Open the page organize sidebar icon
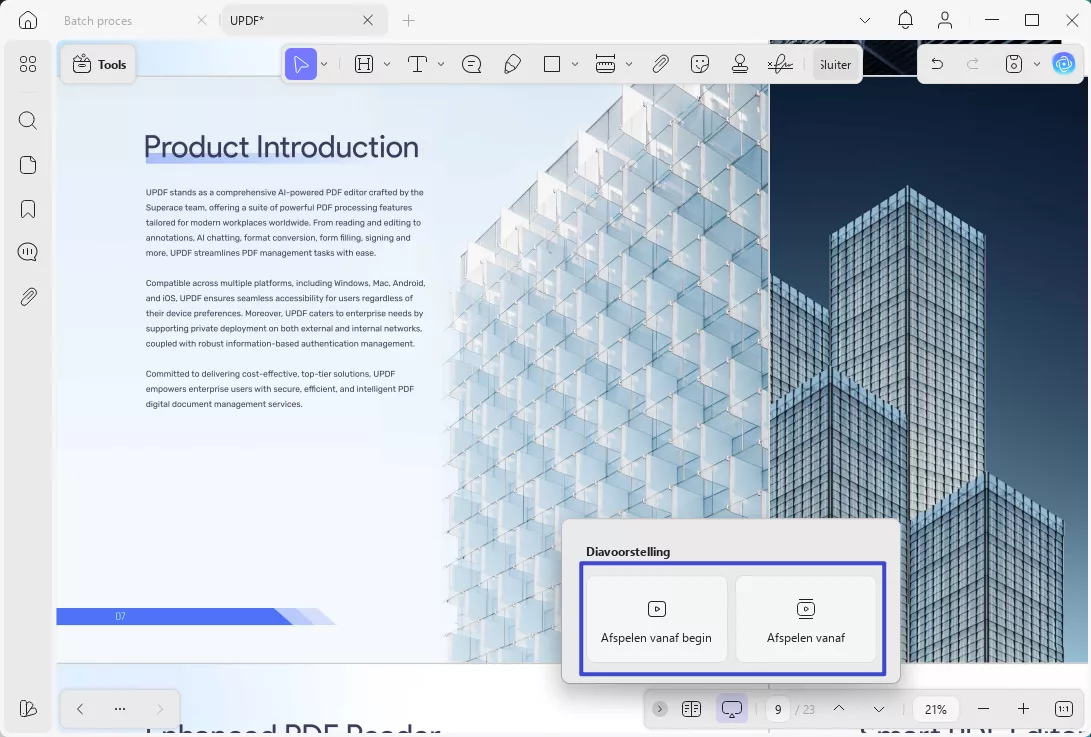Viewport: 1091px width, 737px height. click(28, 165)
